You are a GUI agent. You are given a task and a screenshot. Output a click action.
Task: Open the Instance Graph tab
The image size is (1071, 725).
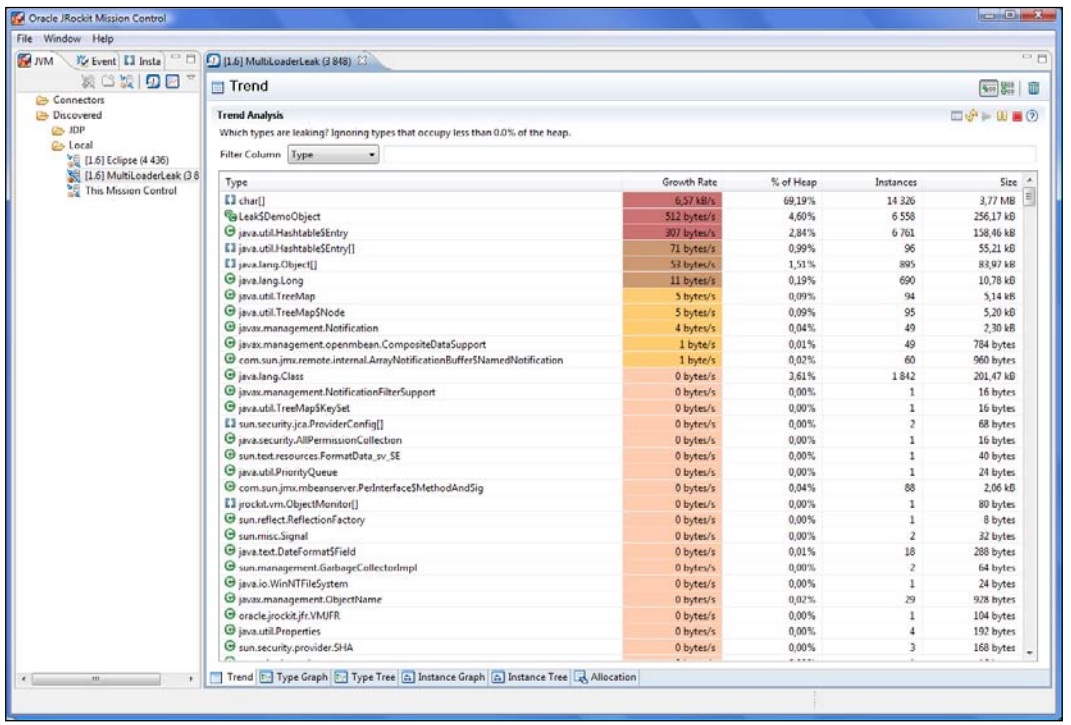click(443, 677)
